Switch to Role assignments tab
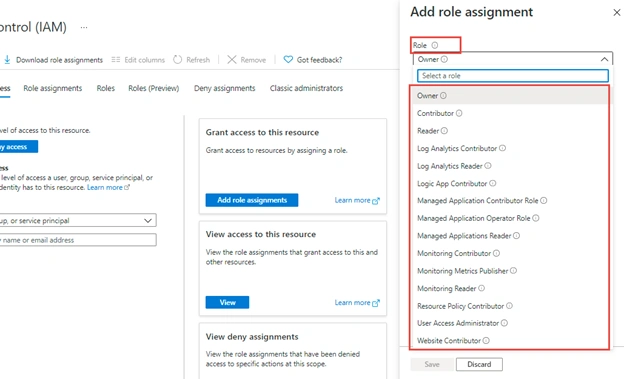Image resolution: width=624 pixels, height=379 pixels. [53, 88]
